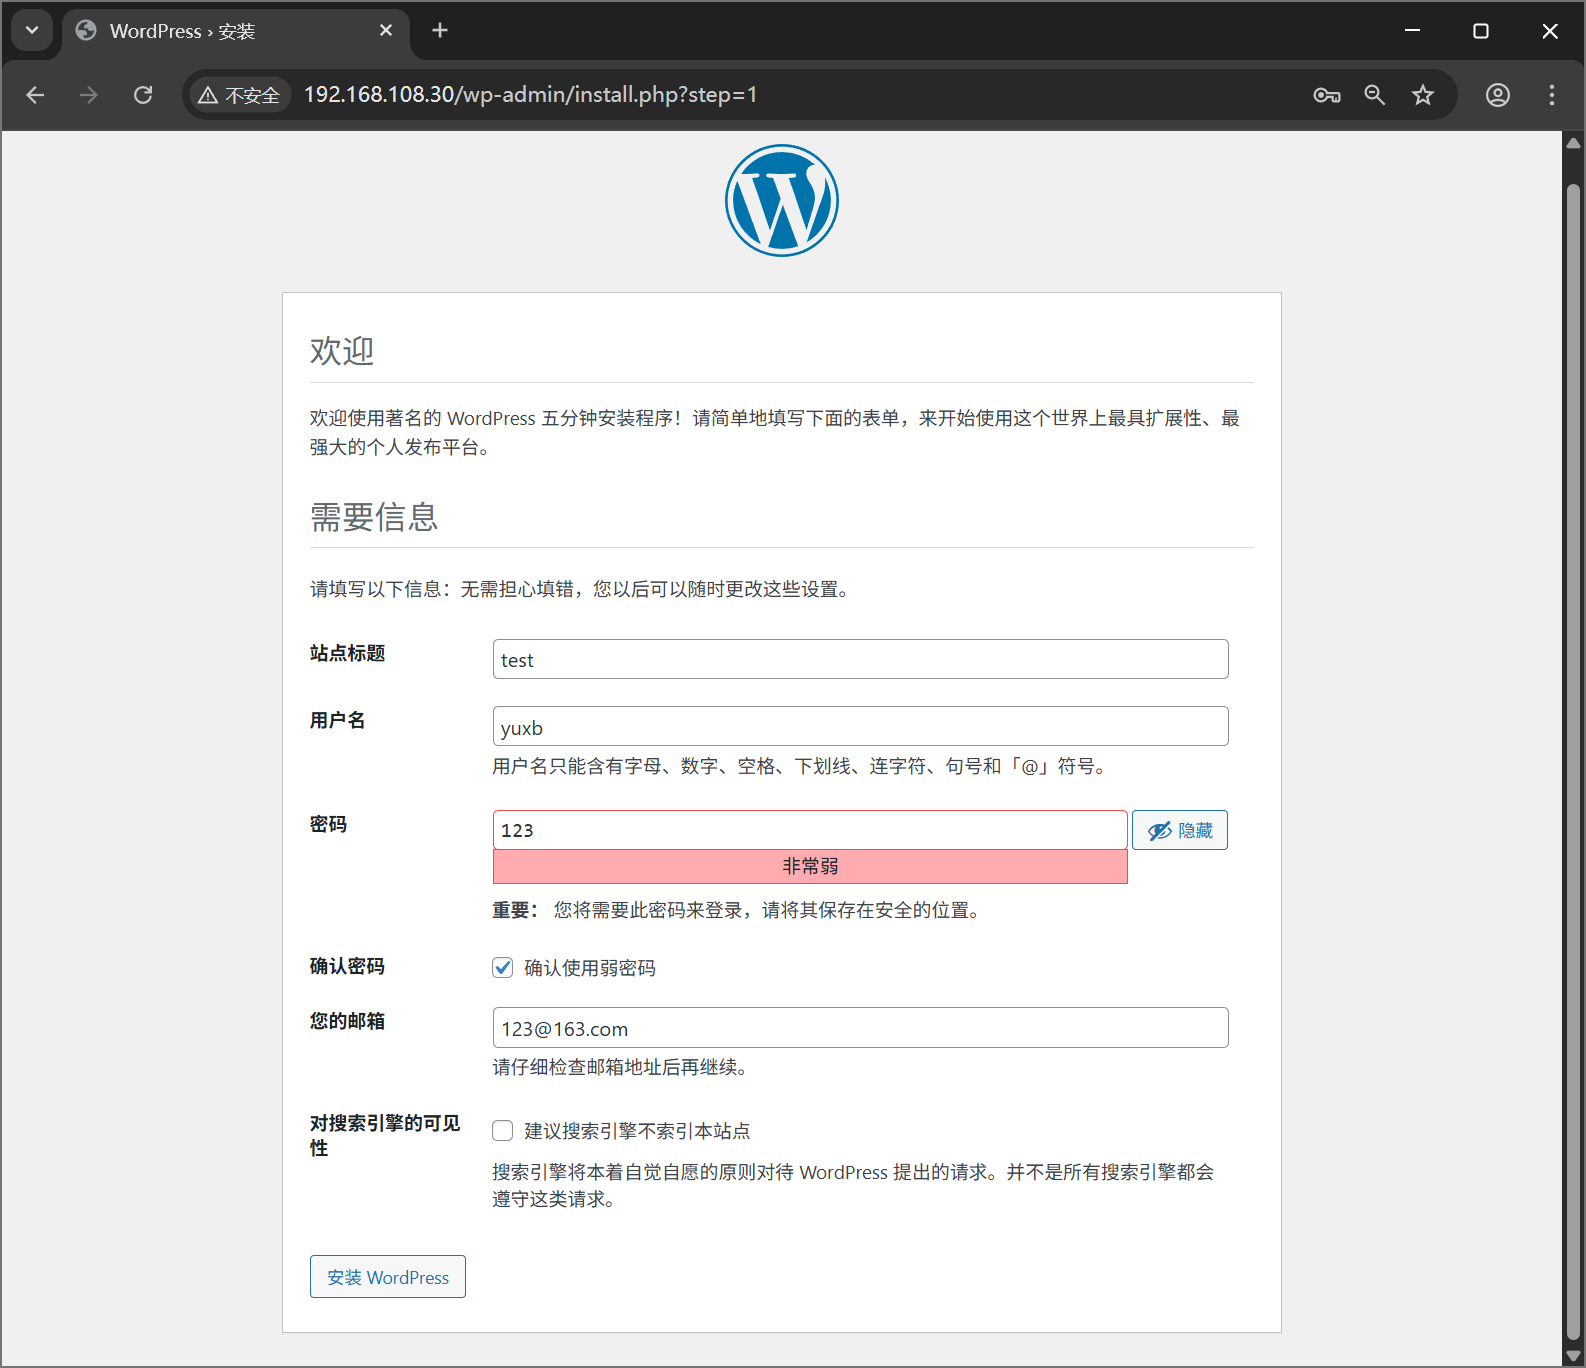The image size is (1586, 1368).
Task: Select the WordPress › 安装 tab
Action: click(235, 31)
